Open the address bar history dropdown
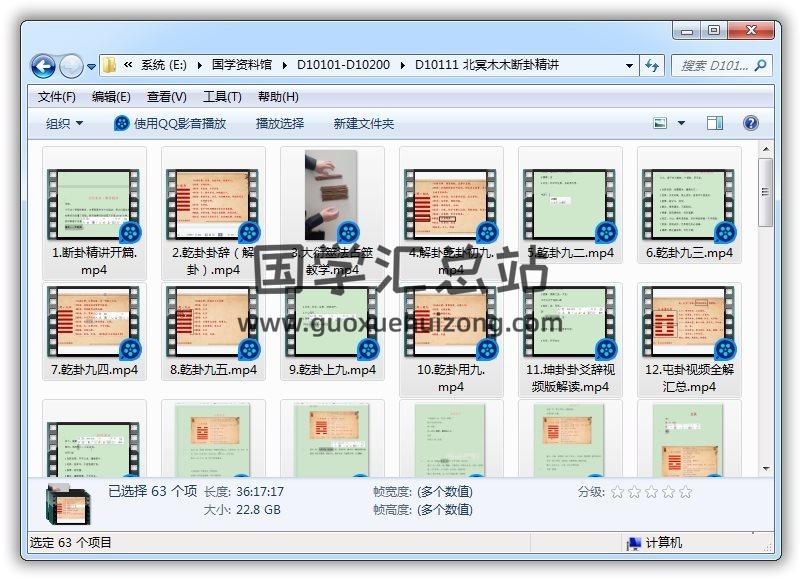The height and width of the screenshot is (581, 802). click(x=629, y=65)
